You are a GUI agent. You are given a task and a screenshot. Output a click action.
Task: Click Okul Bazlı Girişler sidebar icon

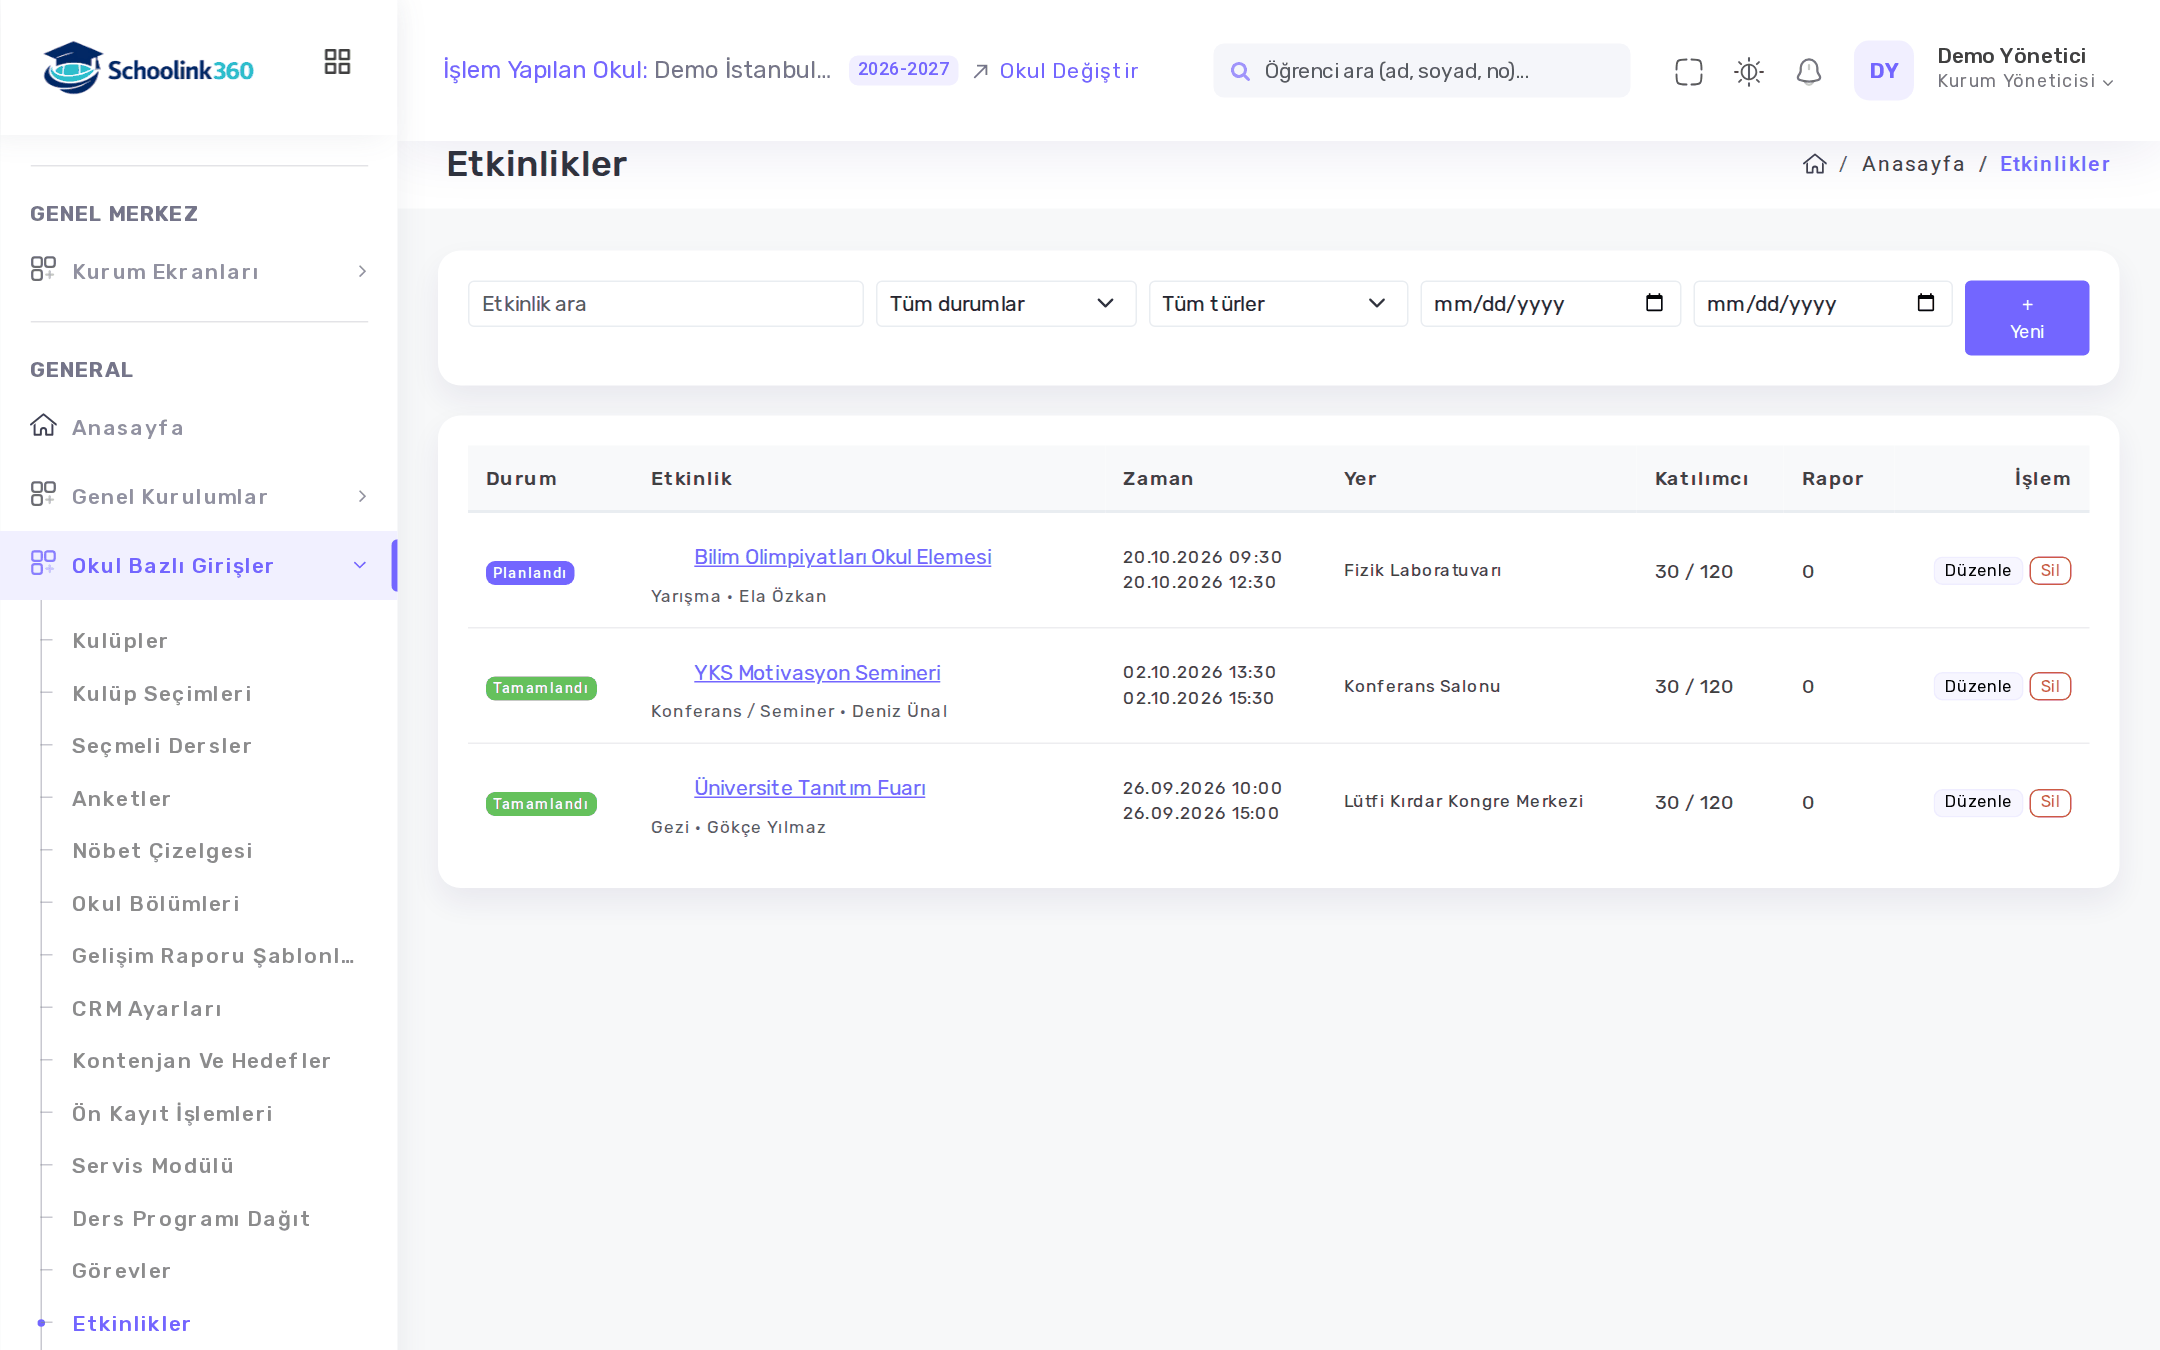tap(43, 563)
